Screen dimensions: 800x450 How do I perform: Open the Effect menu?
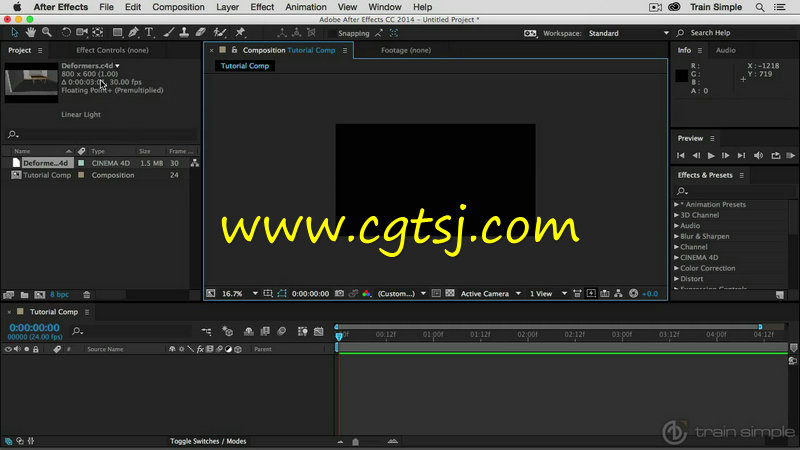[x=262, y=7]
